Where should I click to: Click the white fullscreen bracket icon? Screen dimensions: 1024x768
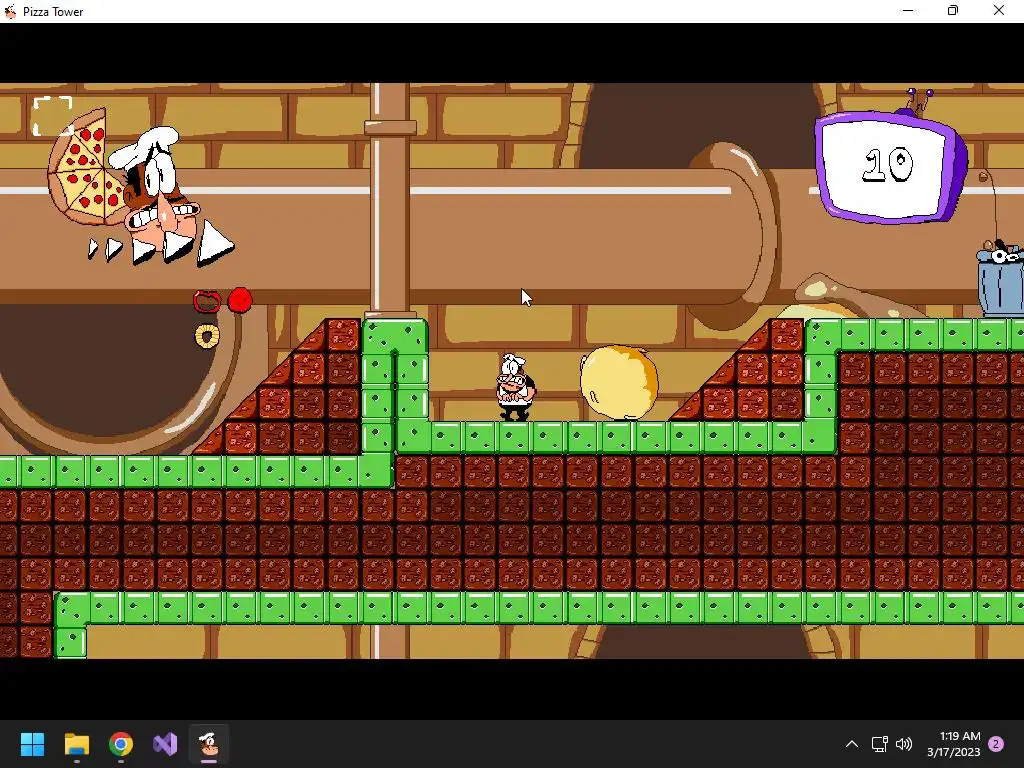click(53, 116)
